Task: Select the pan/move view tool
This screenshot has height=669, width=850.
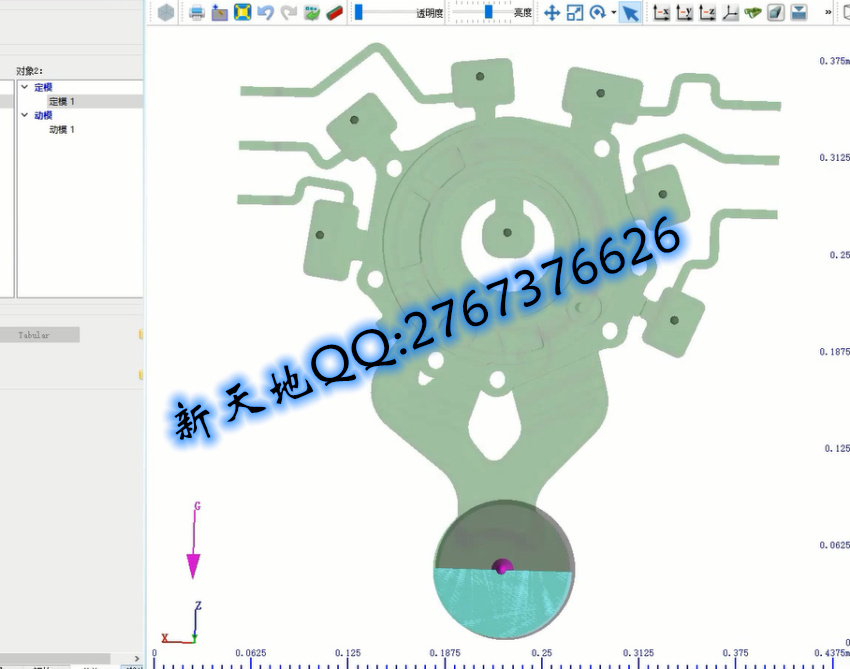Action: [551, 13]
